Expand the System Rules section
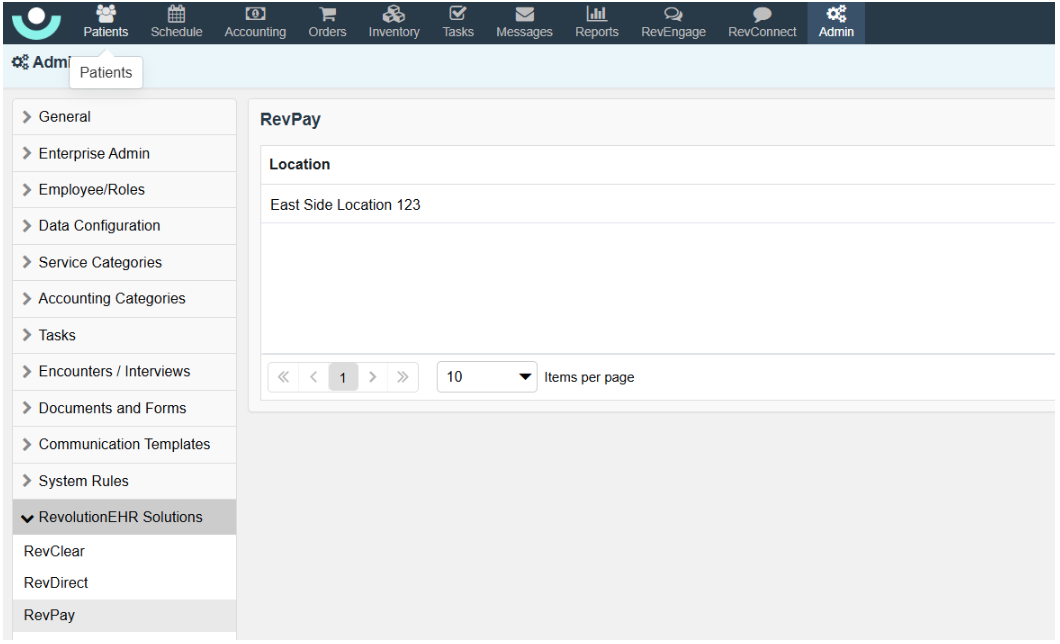Viewport: 1060px width, 644px height. (124, 481)
